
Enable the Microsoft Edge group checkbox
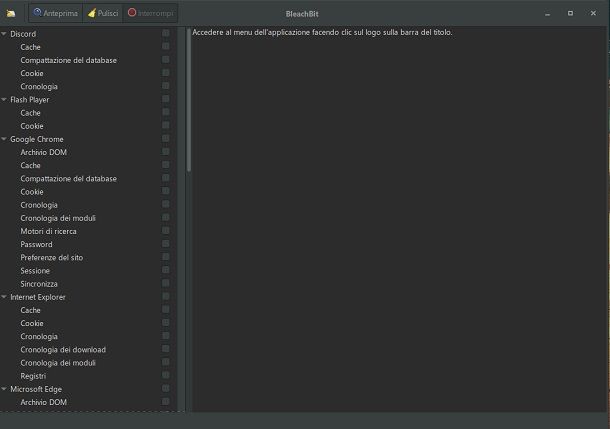click(166, 389)
